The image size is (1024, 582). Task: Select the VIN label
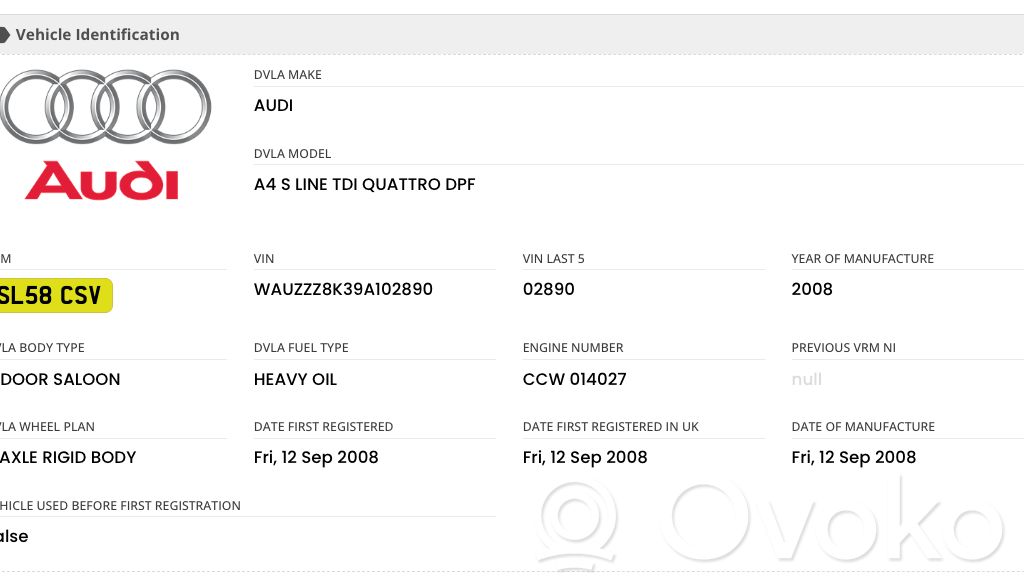pyautogui.click(x=264, y=259)
